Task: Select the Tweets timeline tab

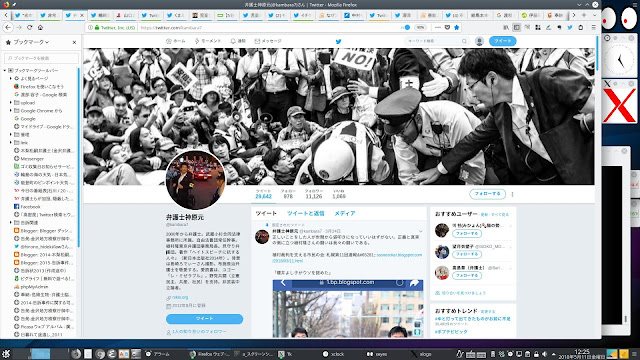Action: coord(266,213)
